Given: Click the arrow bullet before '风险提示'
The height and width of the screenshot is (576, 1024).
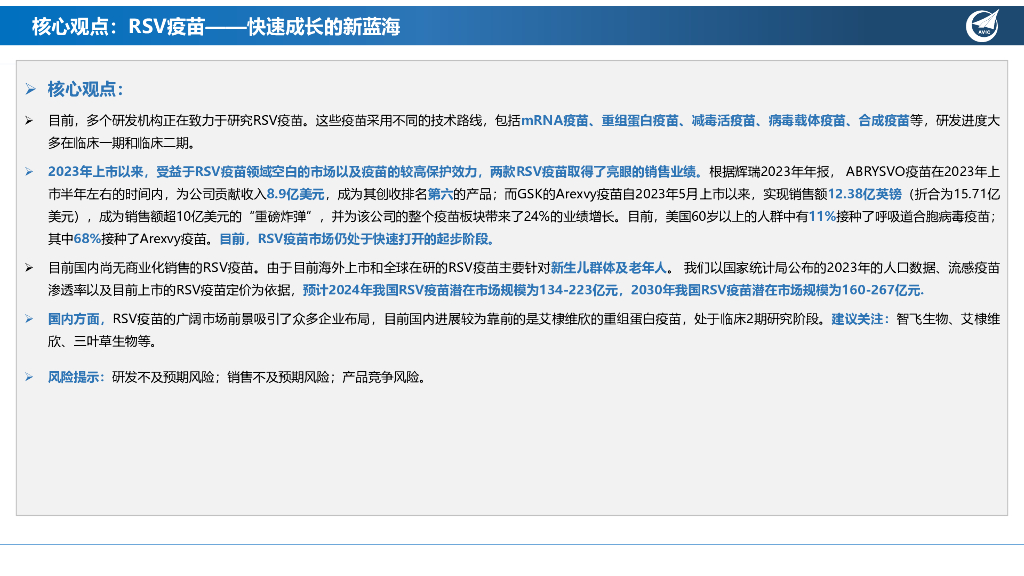Looking at the screenshot, I should click(29, 377).
